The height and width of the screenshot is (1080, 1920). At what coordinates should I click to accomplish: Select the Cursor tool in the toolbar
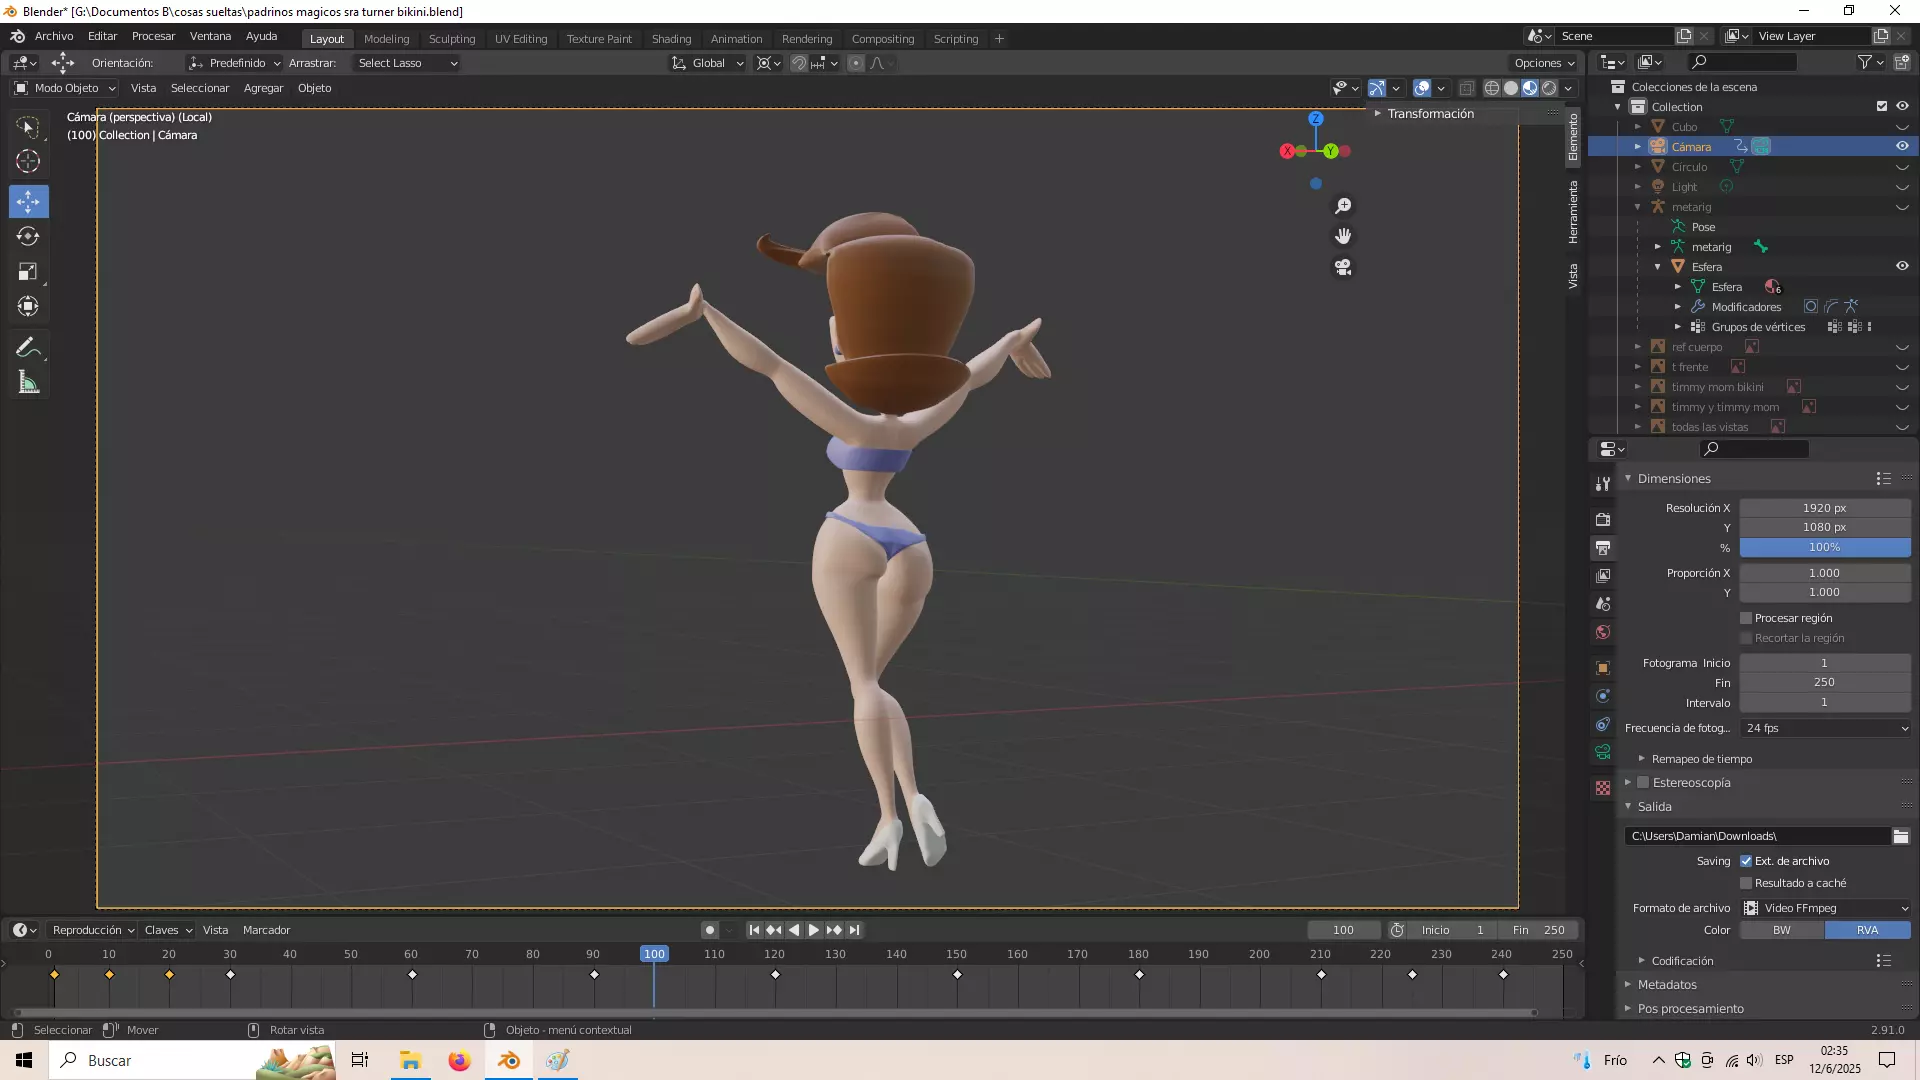pos(28,162)
